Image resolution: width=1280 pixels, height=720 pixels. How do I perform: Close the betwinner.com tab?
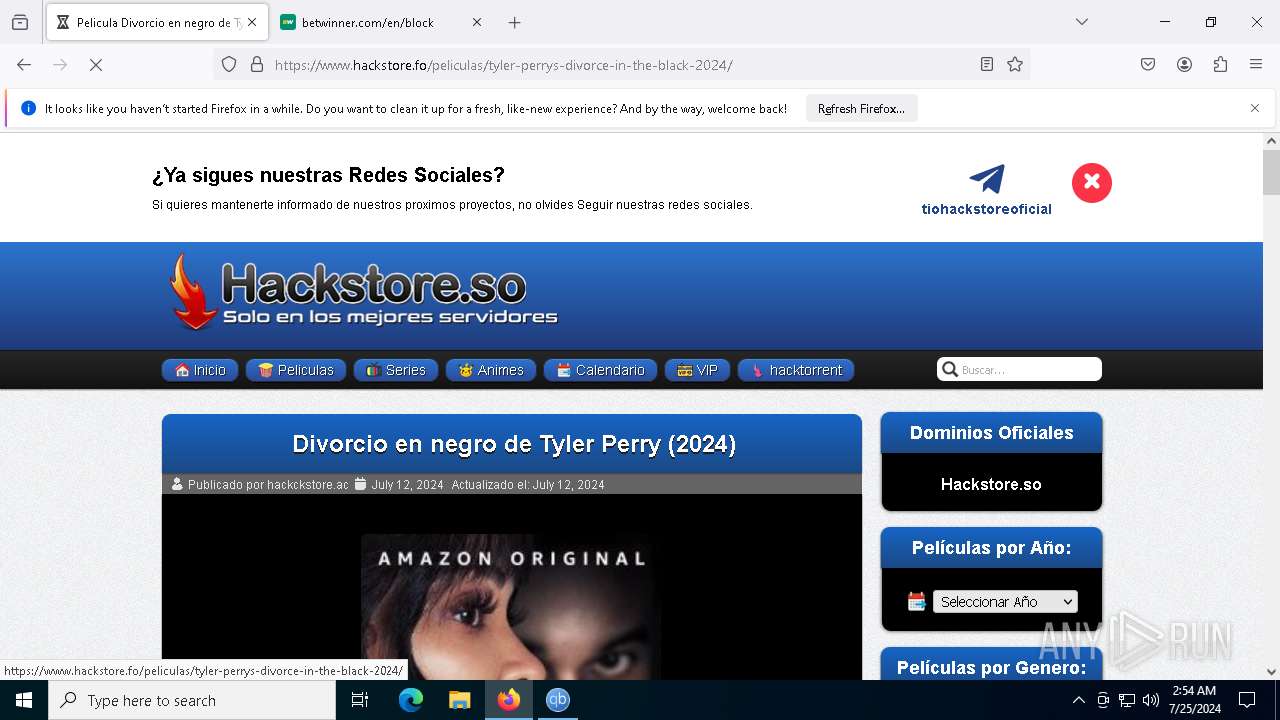click(x=476, y=22)
